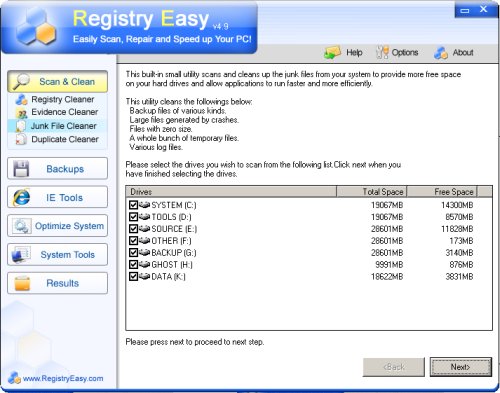Uncheck the BACKUP (G:) drive checkbox
This screenshot has width=500, height=393.
coord(133,252)
